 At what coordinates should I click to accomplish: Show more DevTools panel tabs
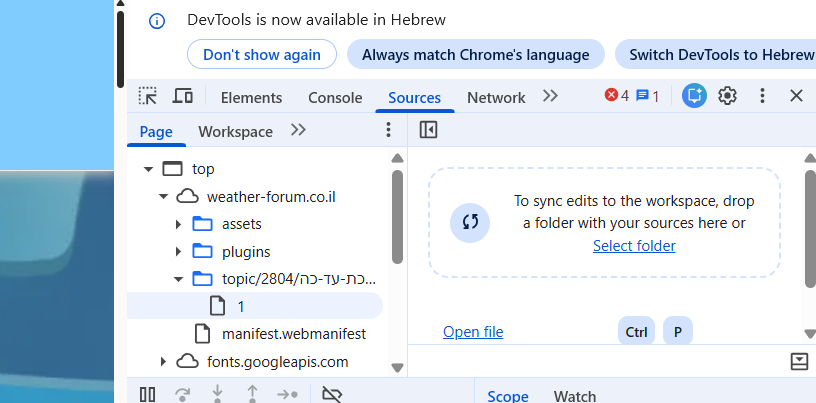pyautogui.click(x=550, y=96)
